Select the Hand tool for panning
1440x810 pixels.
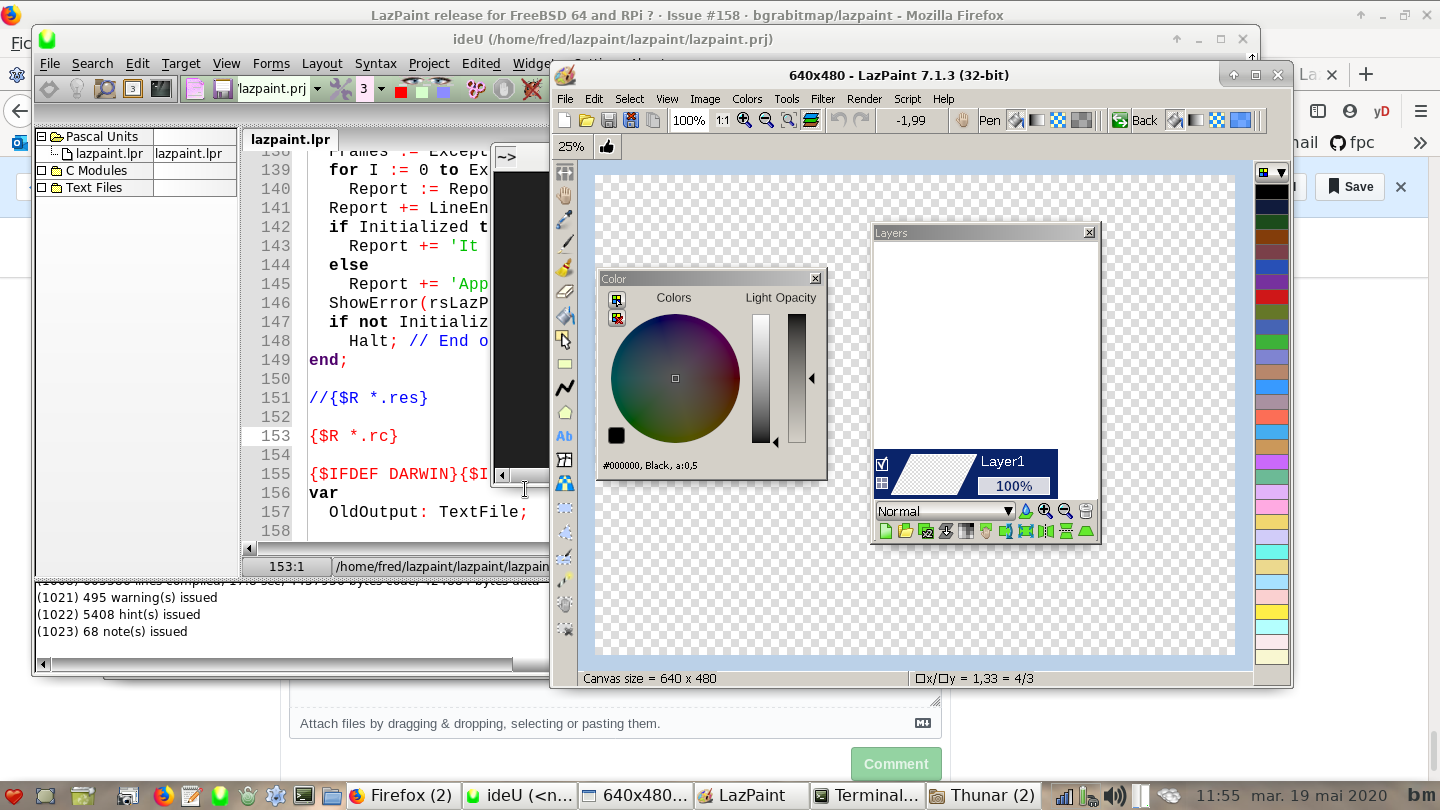[565, 194]
